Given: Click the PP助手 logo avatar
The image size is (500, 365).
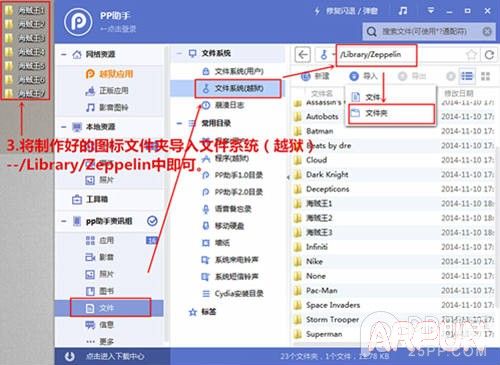Looking at the screenshot, I should pyautogui.click(x=78, y=22).
